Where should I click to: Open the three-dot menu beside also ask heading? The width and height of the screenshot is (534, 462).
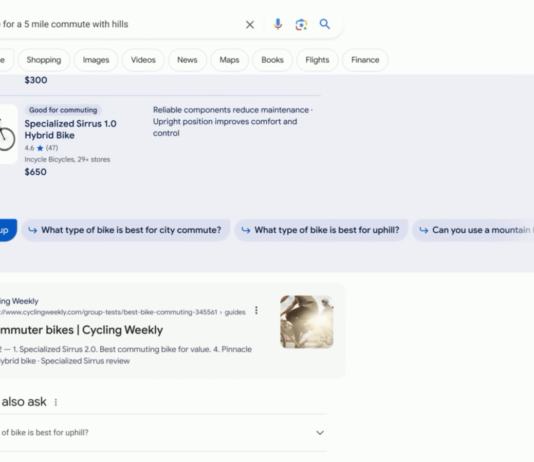coord(56,402)
